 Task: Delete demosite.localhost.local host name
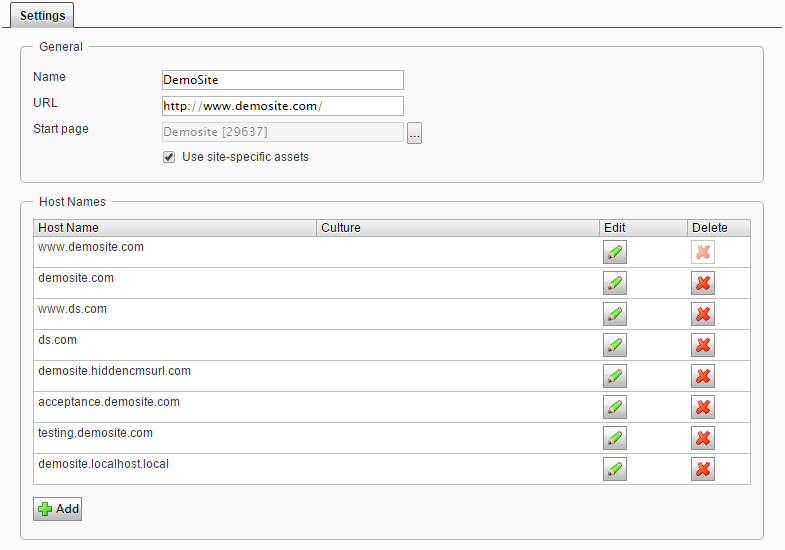(703, 469)
